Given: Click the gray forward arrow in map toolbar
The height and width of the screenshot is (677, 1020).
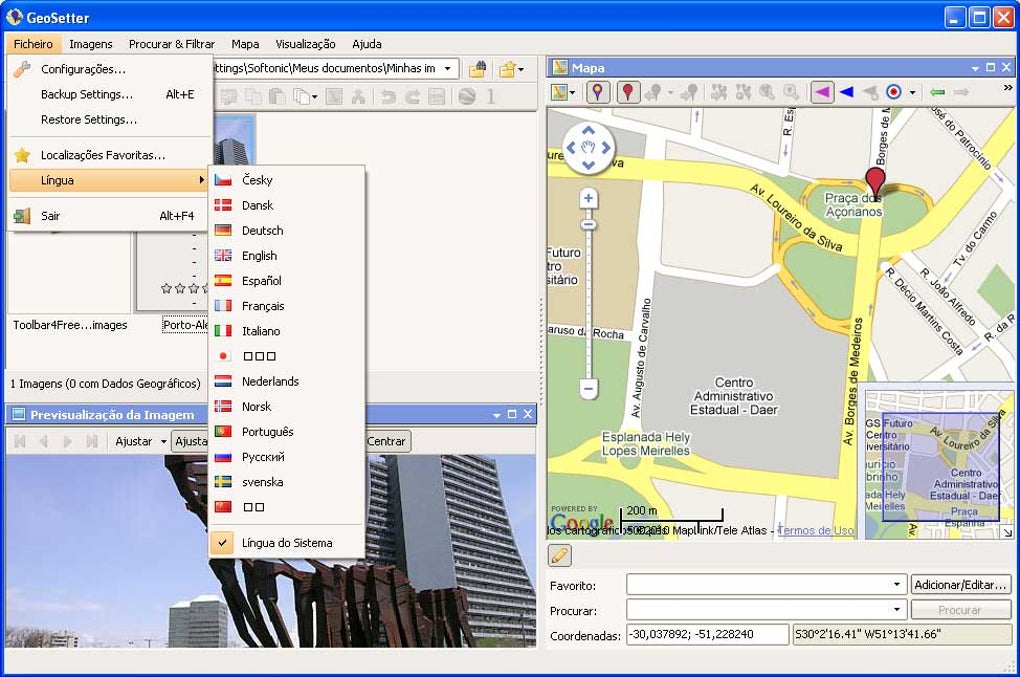Looking at the screenshot, I should click(x=961, y=92).
